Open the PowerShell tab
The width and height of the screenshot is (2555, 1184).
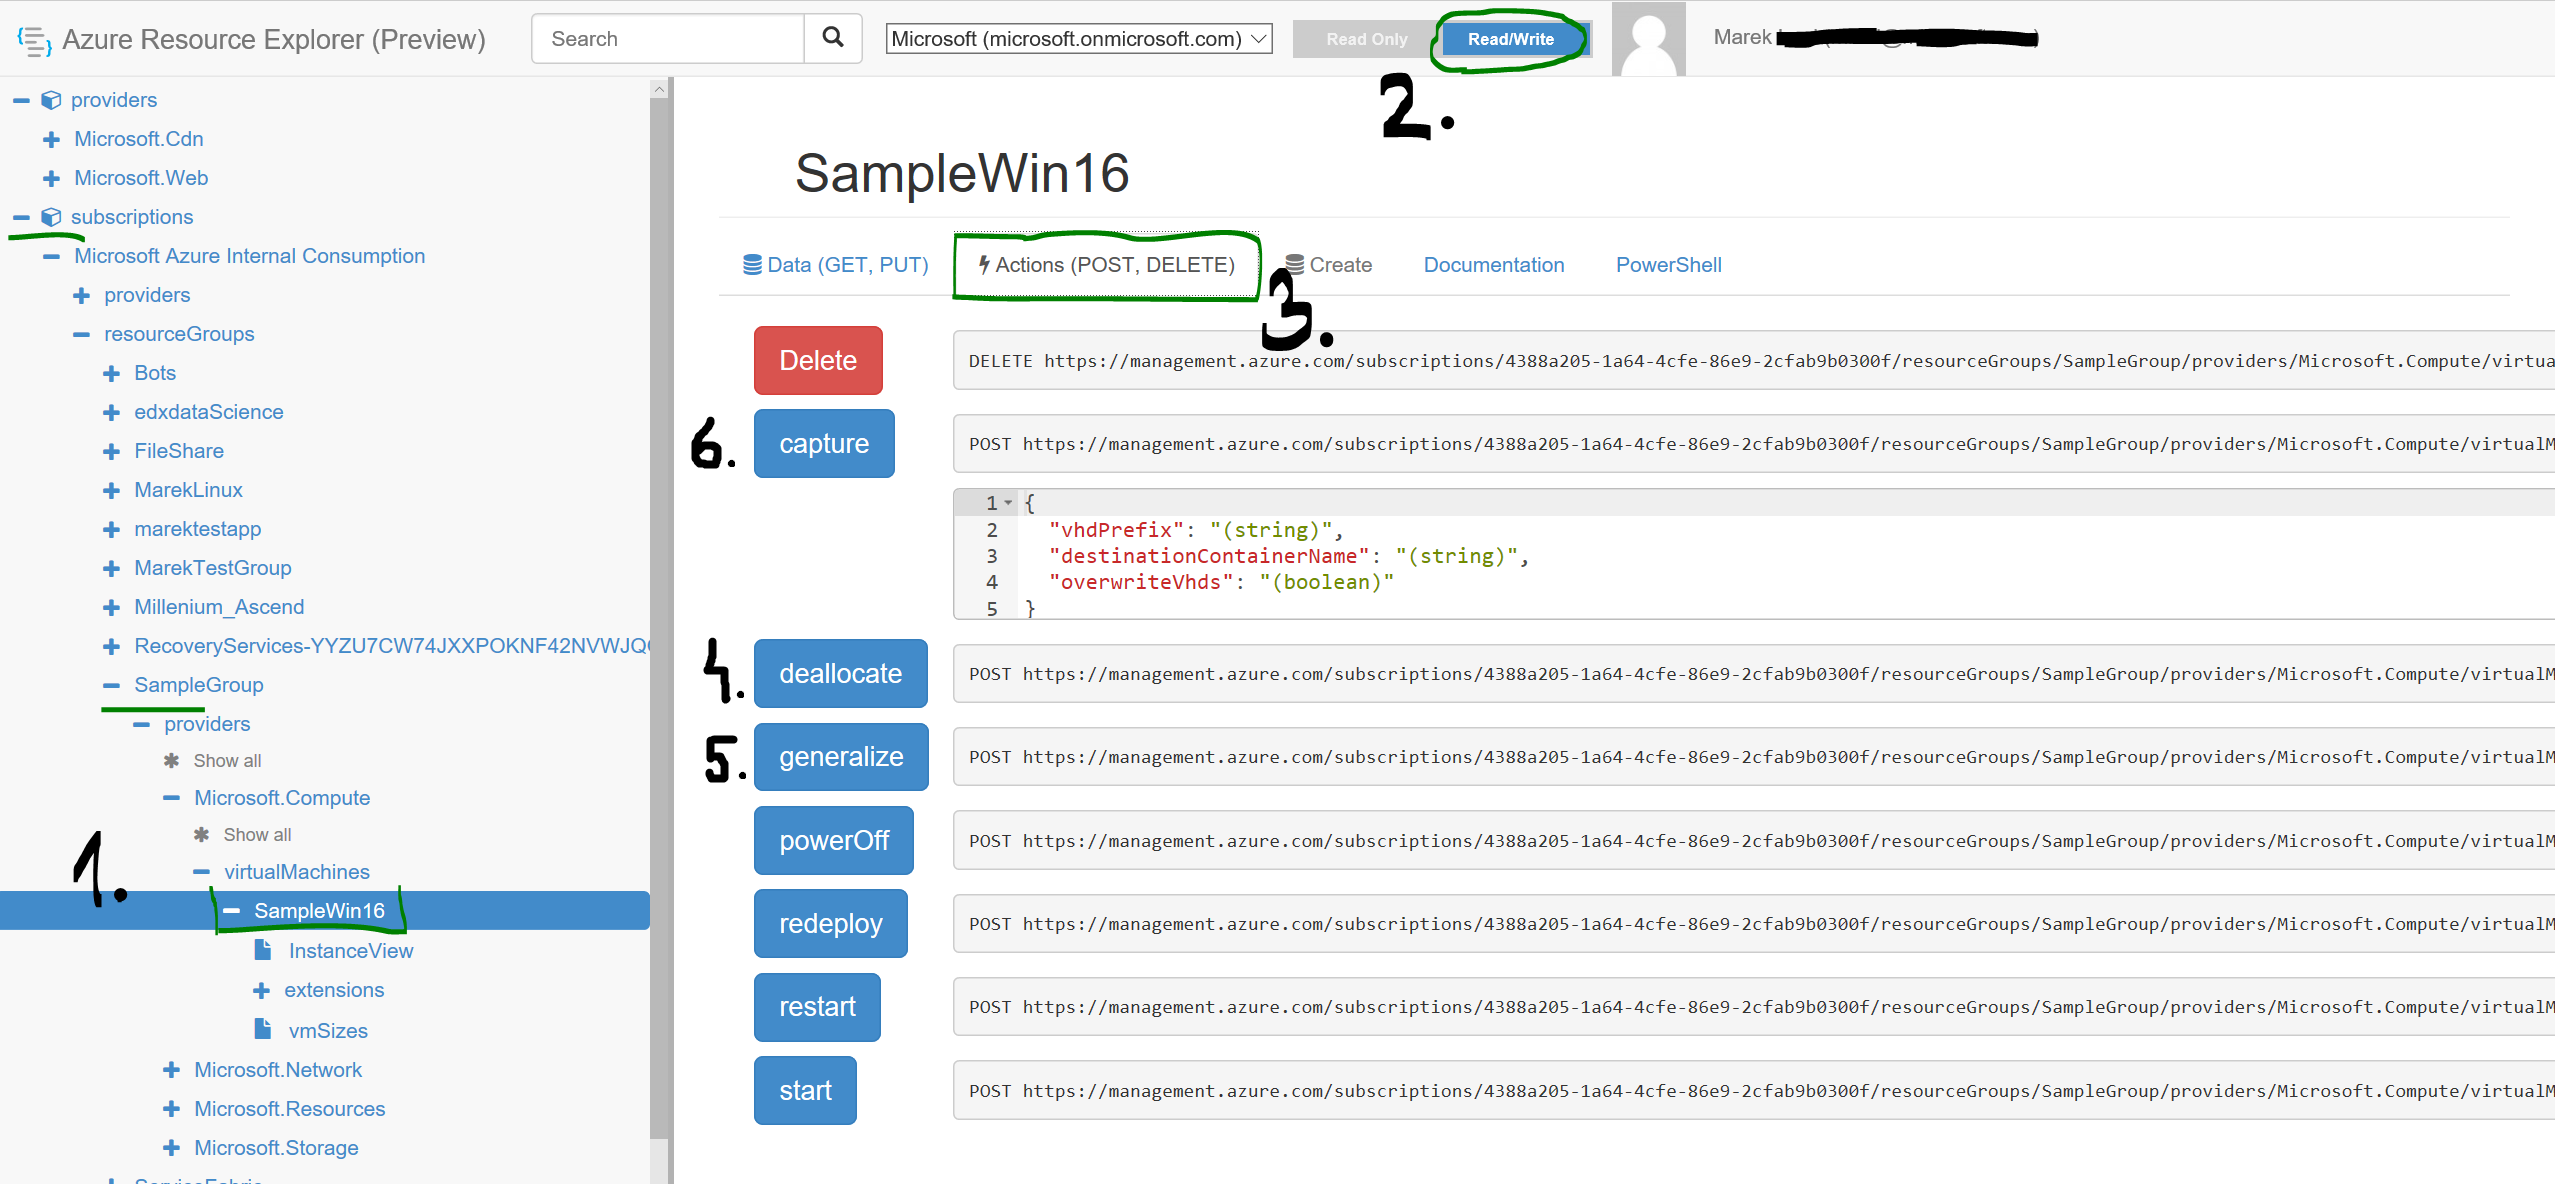1669,265
